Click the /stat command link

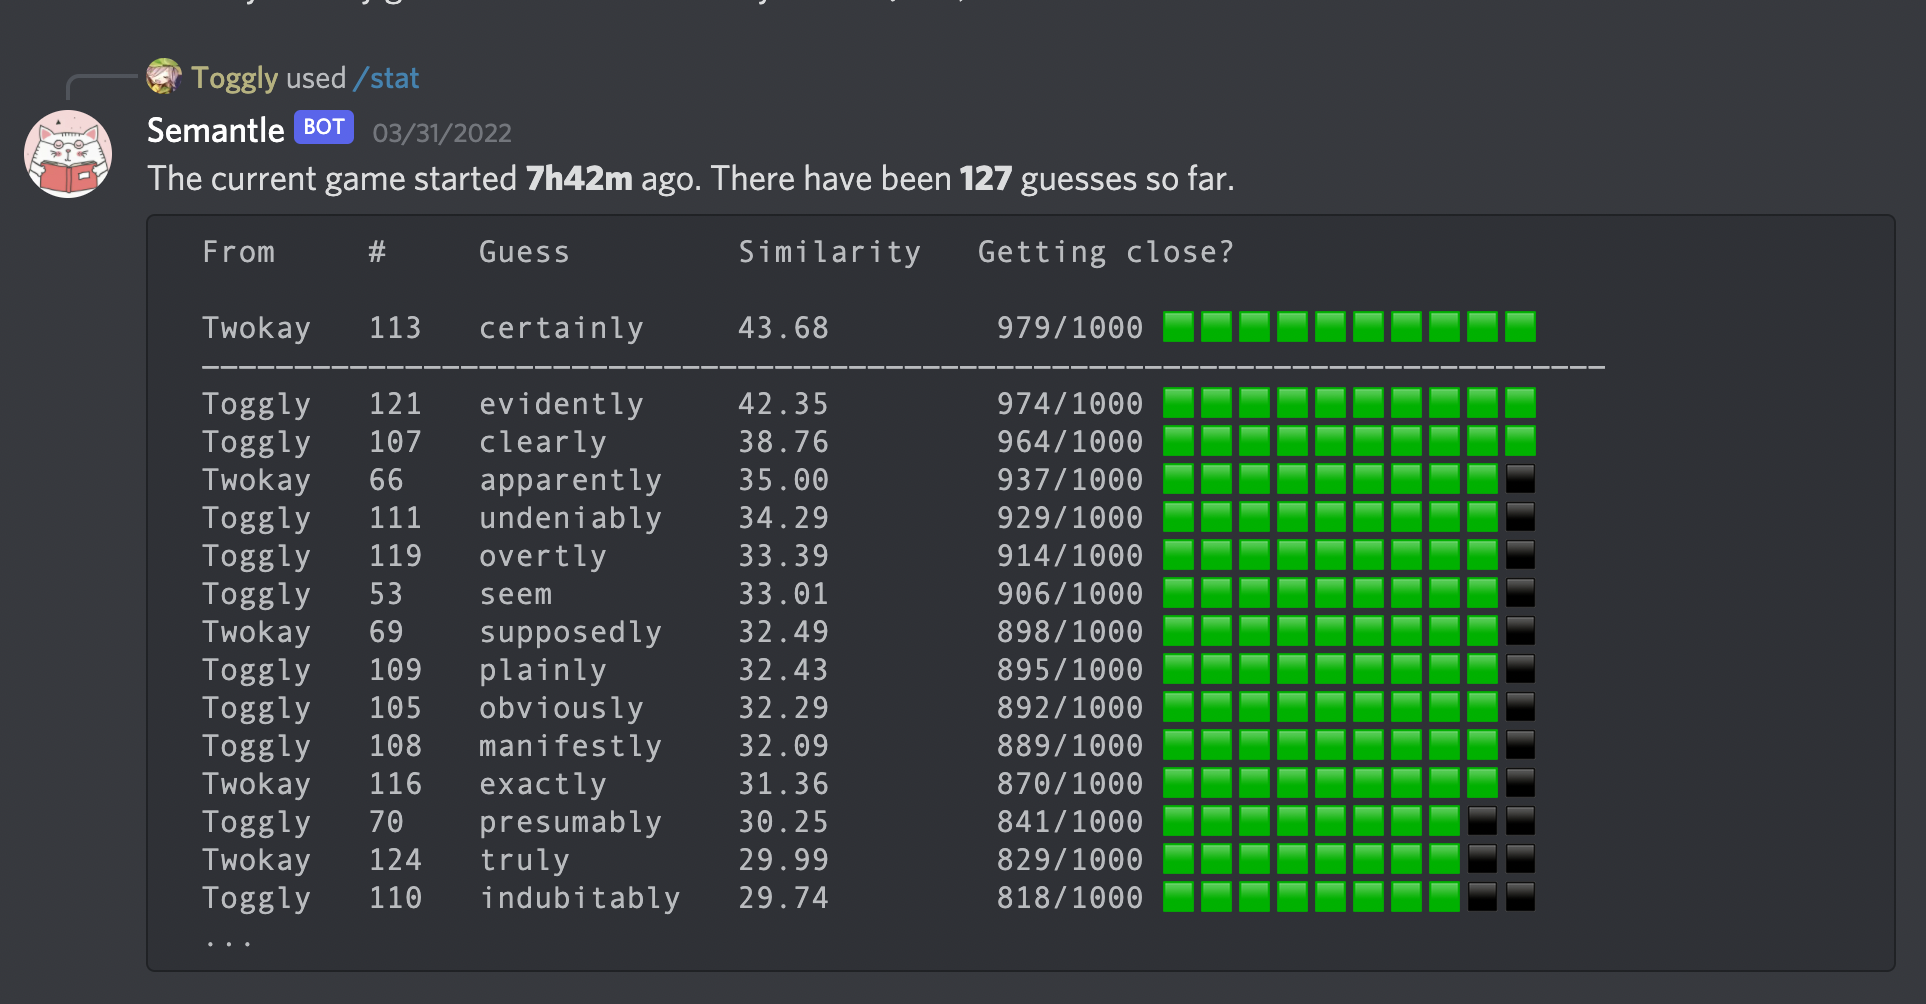click(386, 78)
